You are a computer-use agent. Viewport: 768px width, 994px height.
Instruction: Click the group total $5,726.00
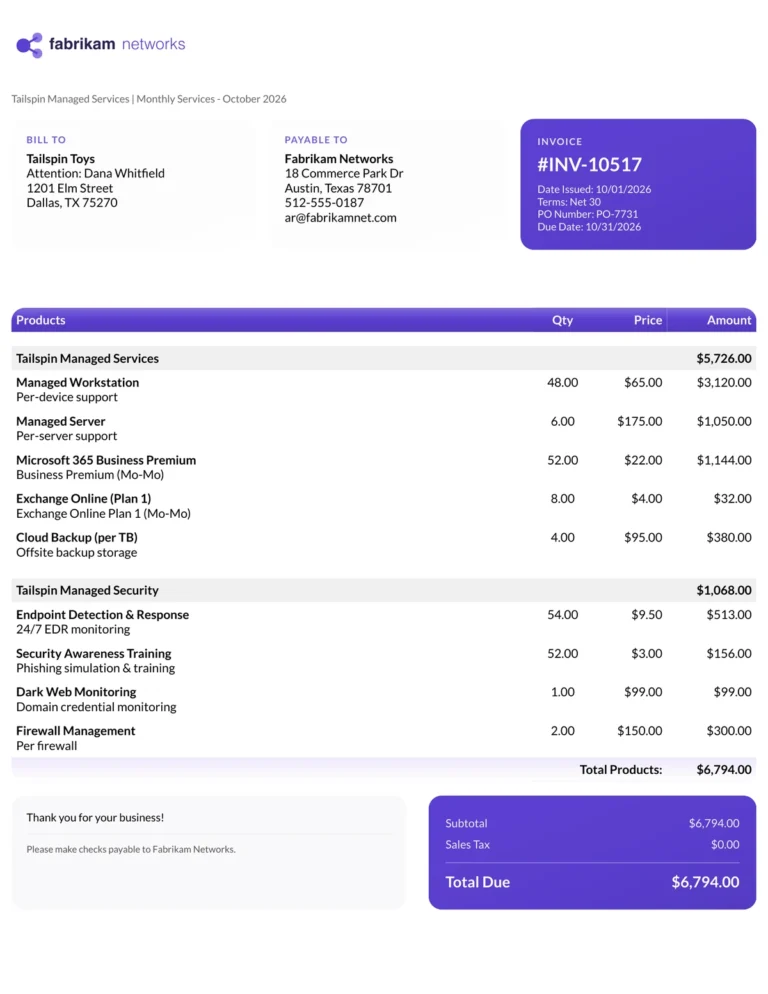(724, 358)
